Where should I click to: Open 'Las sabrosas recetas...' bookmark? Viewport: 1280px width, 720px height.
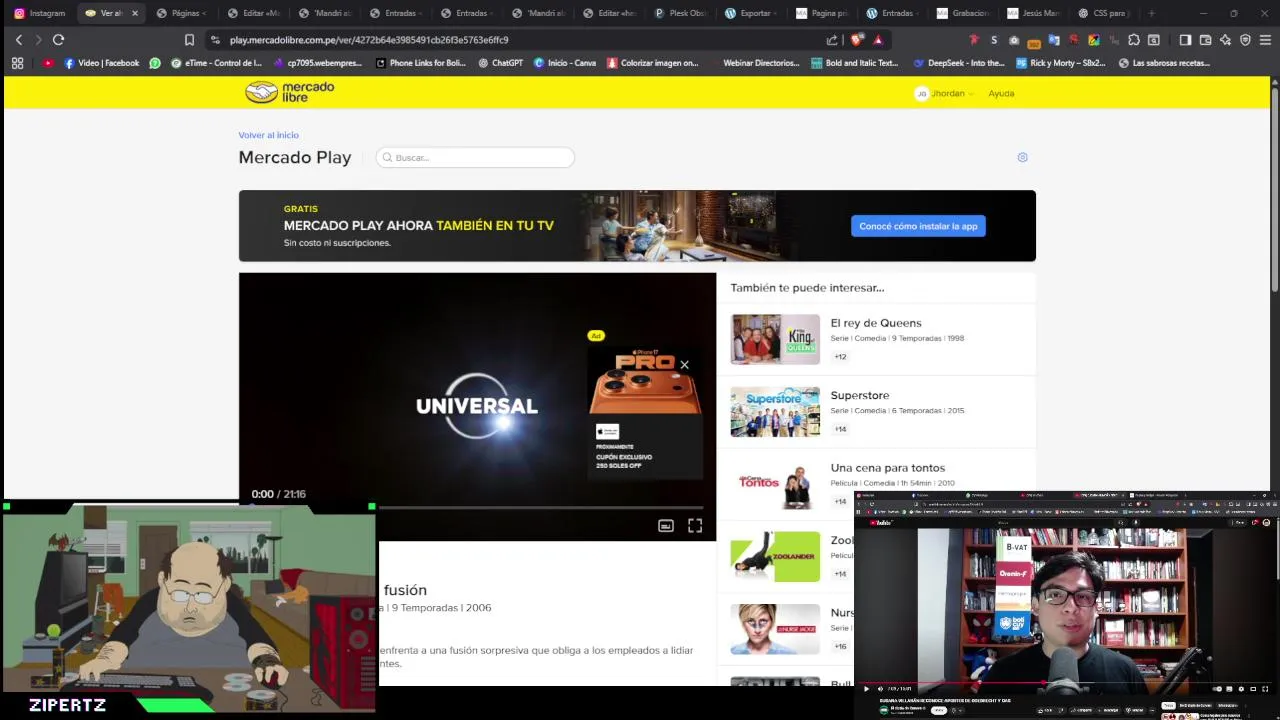pyautogui.click(x=1164, y=63)
